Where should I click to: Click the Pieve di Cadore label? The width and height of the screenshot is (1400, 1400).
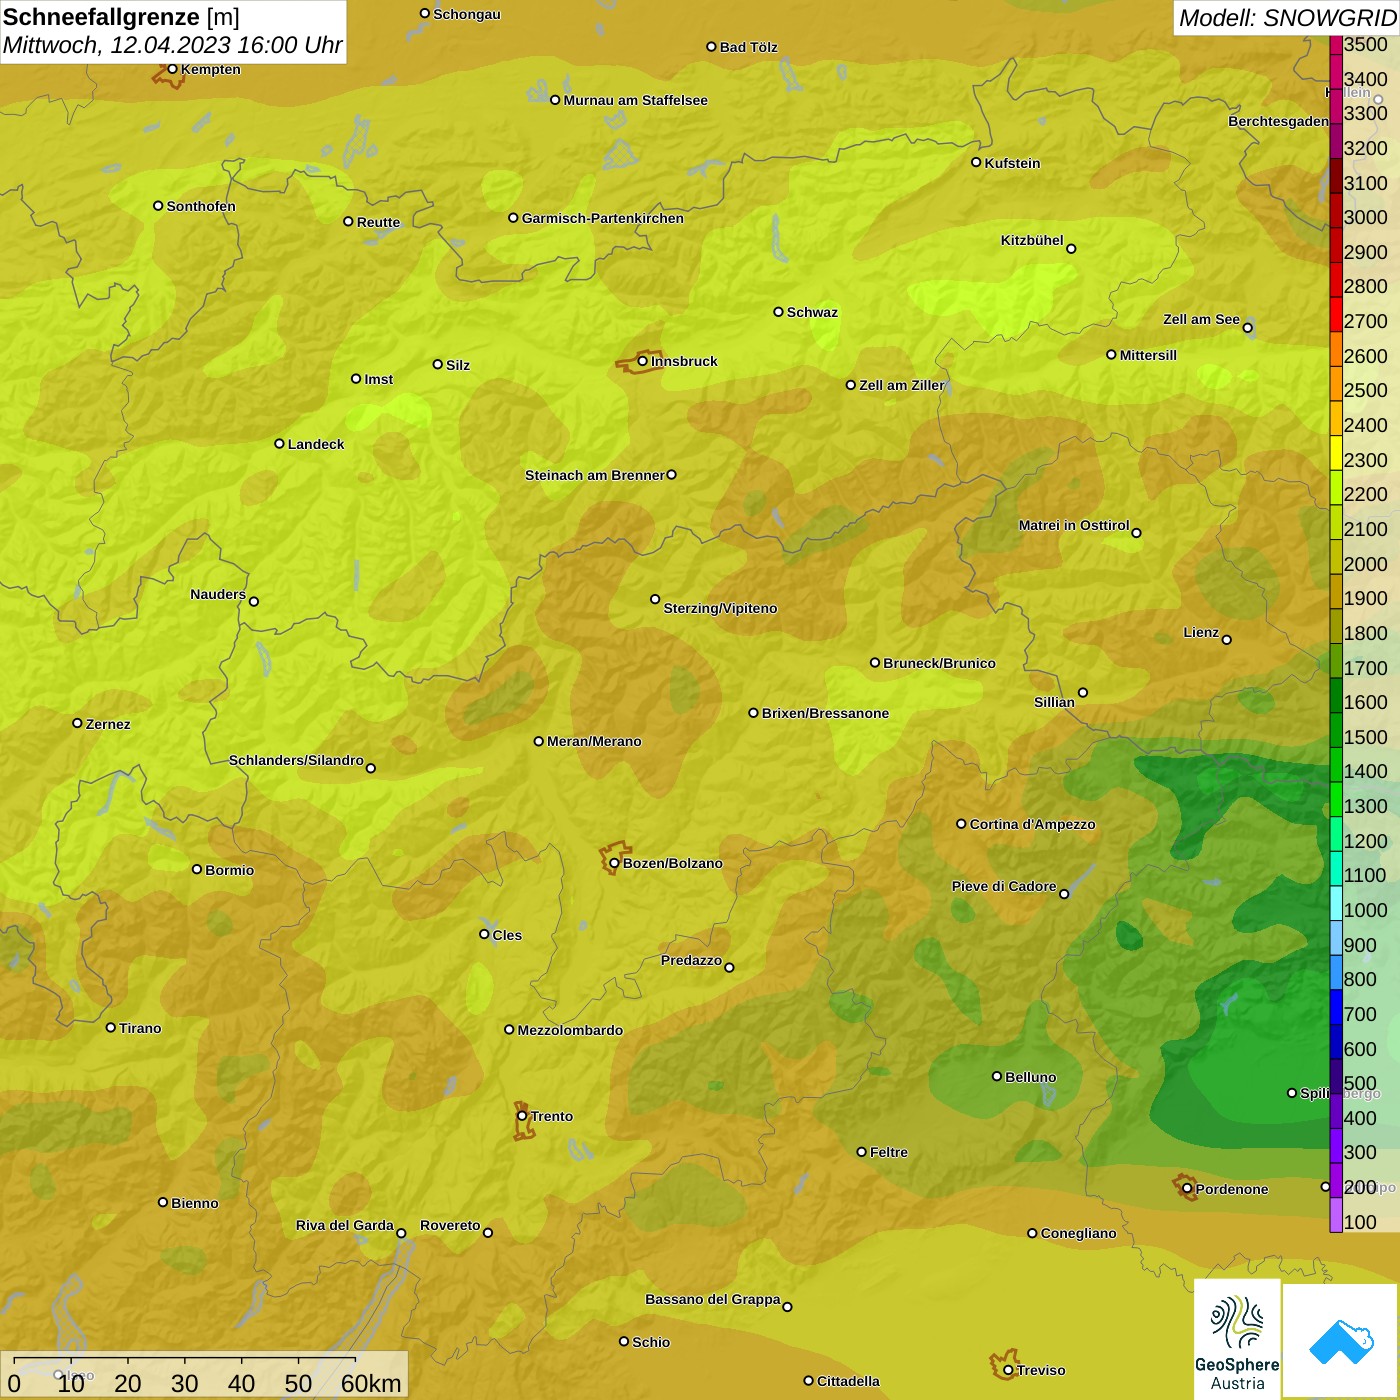click(1004, 886)
